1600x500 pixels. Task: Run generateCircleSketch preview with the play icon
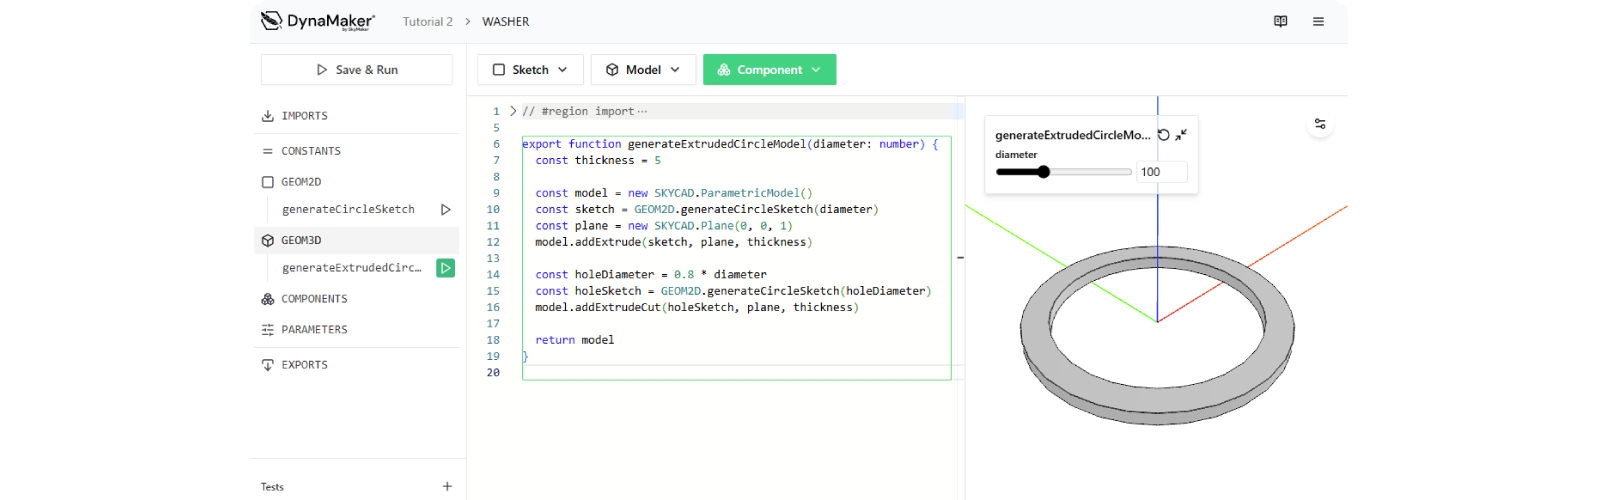pyautogui.click(x=445, y=210)
